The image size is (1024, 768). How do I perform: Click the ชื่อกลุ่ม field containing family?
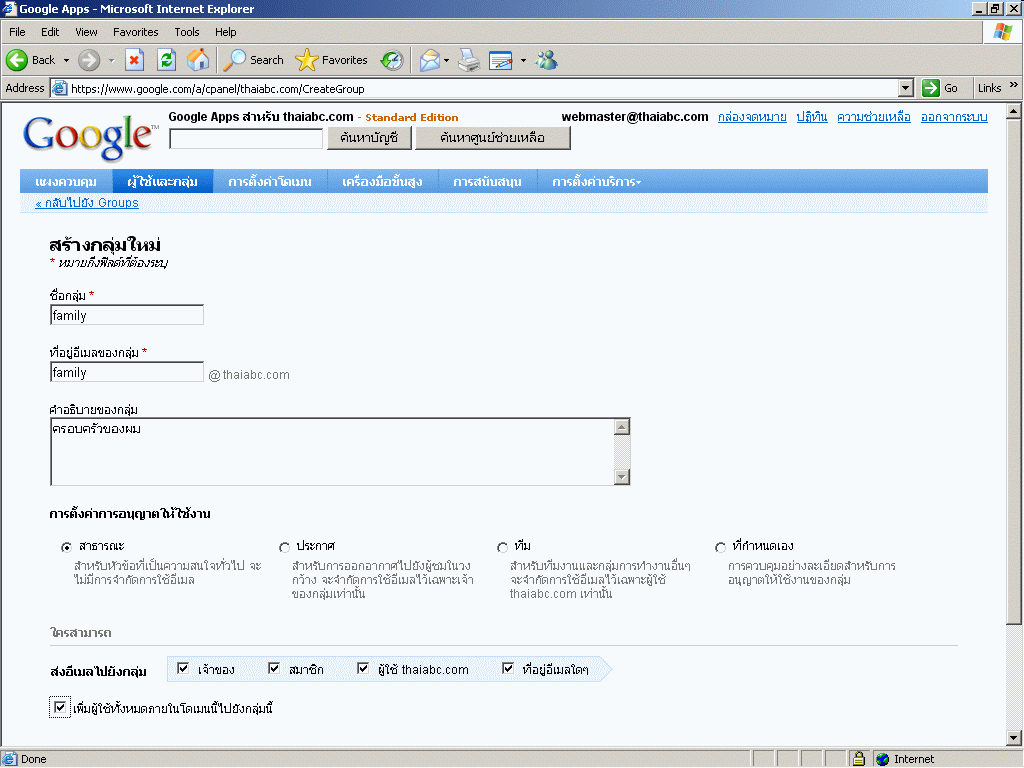coord(127,315)
